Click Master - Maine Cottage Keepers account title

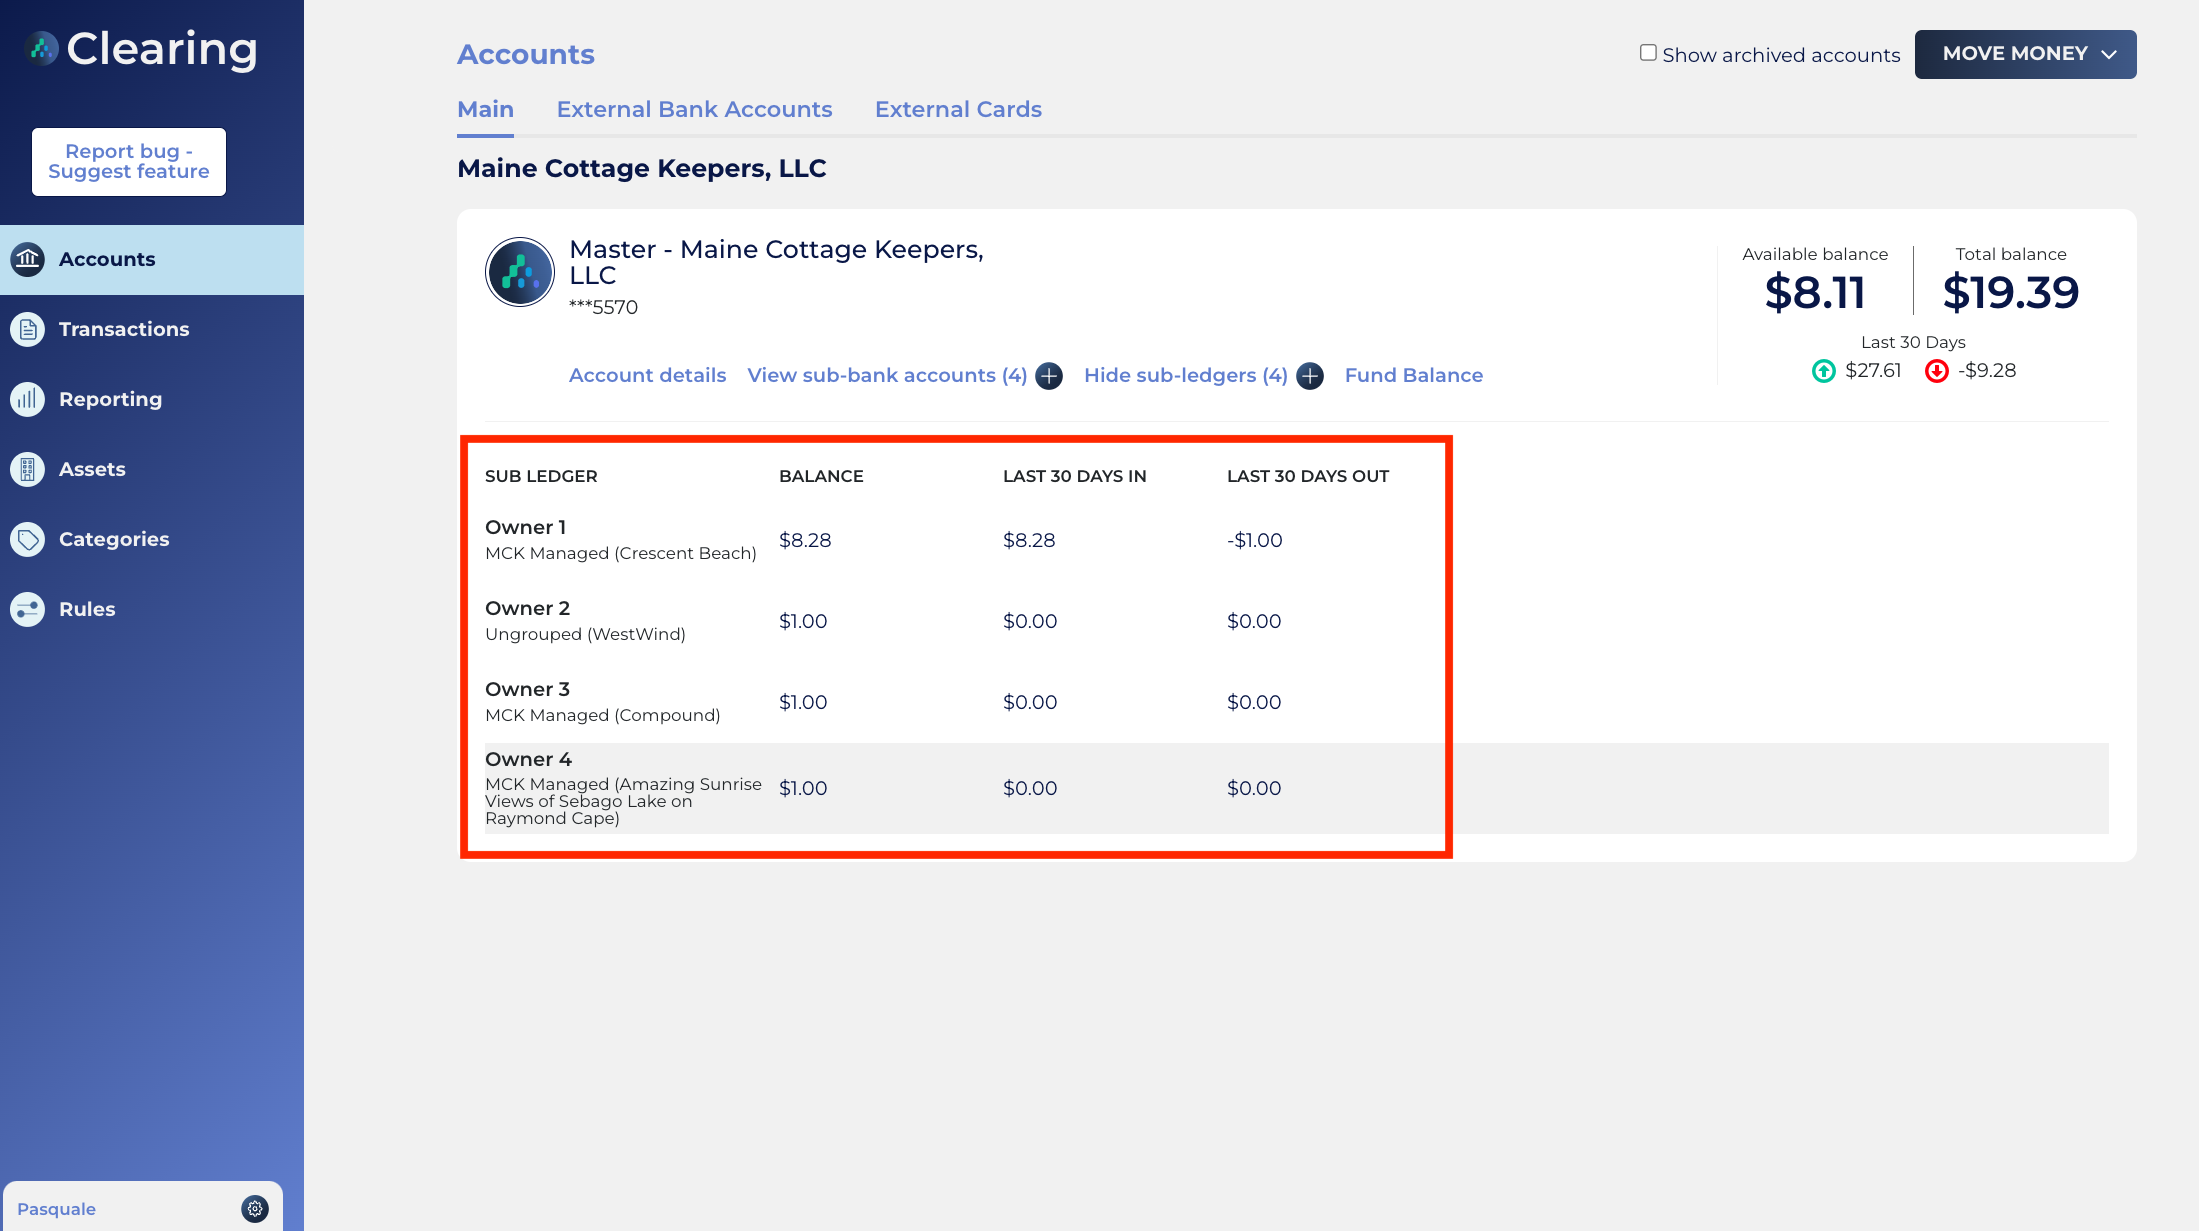coord(776,262)
